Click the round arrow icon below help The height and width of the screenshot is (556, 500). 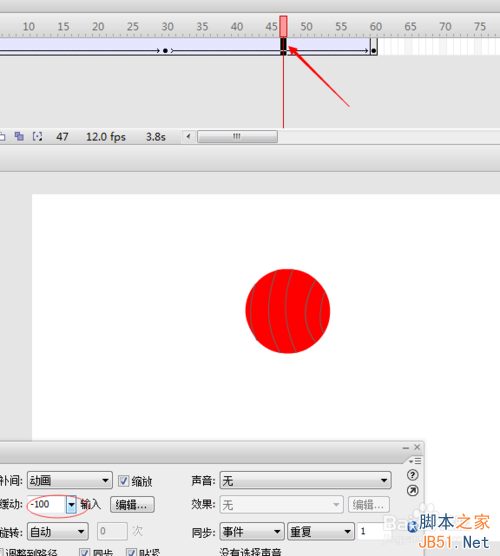pos(412,490)
